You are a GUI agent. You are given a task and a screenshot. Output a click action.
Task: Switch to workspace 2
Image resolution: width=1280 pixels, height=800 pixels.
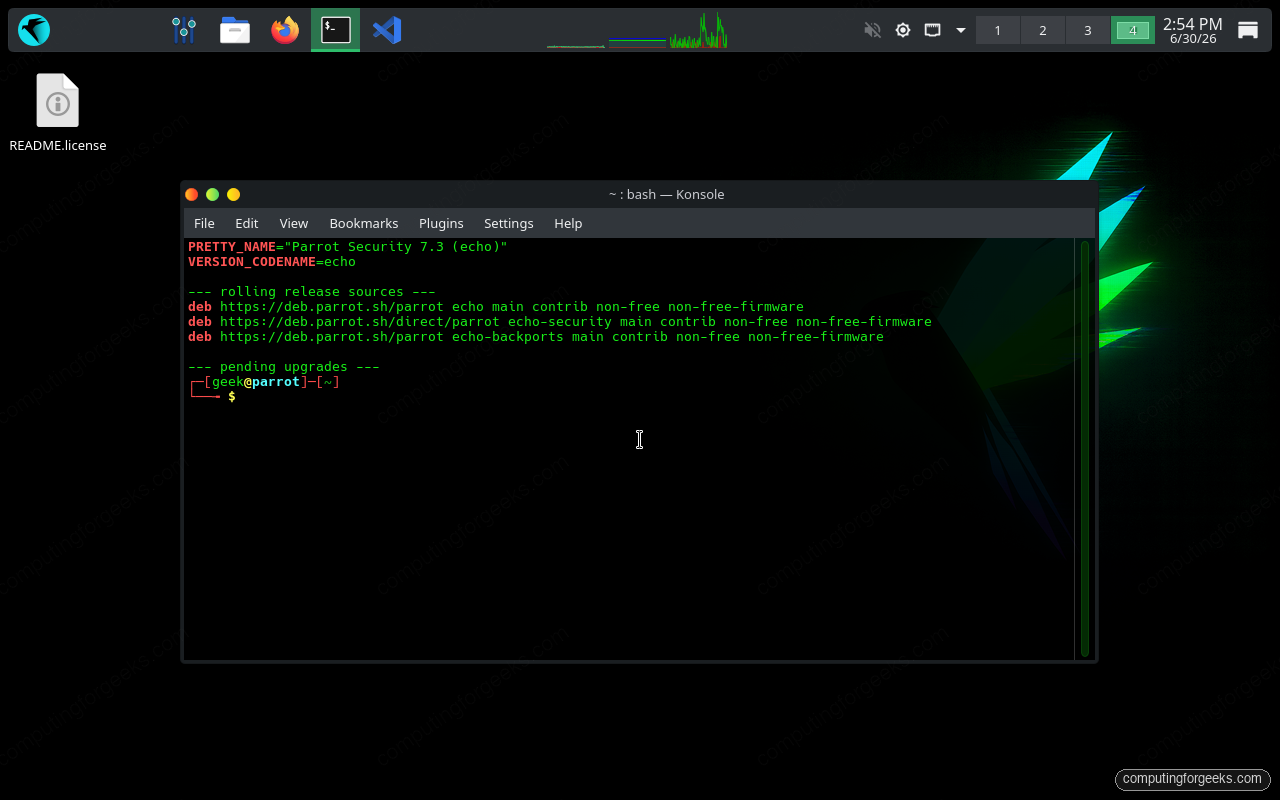(1043, 30)
